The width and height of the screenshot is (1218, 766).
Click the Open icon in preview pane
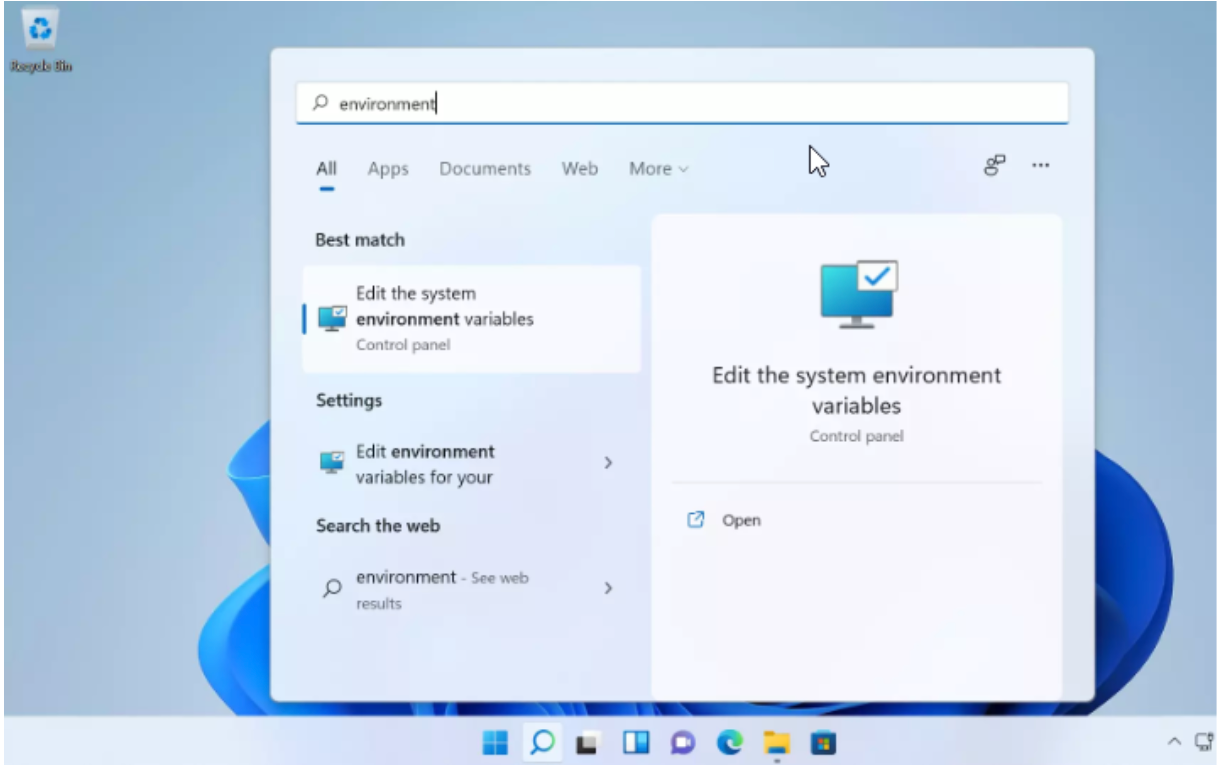tap(696, 520)
